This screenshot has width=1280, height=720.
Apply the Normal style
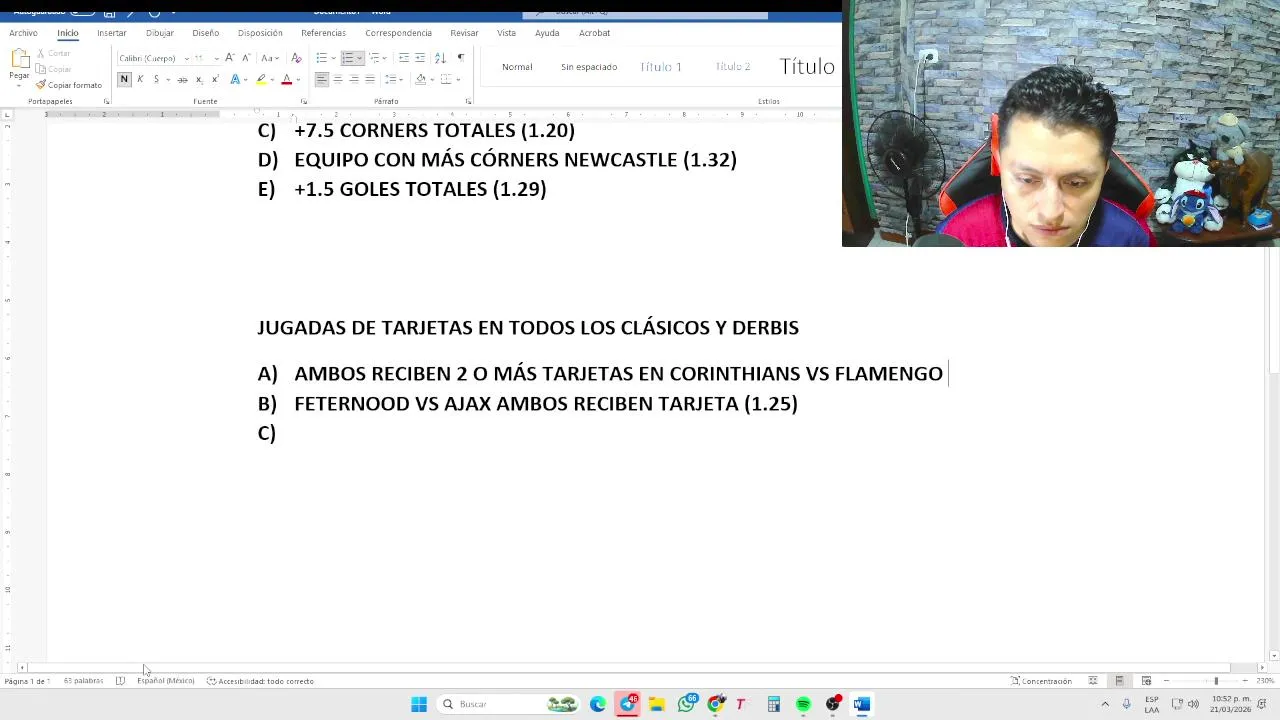(x=517, y=67)
